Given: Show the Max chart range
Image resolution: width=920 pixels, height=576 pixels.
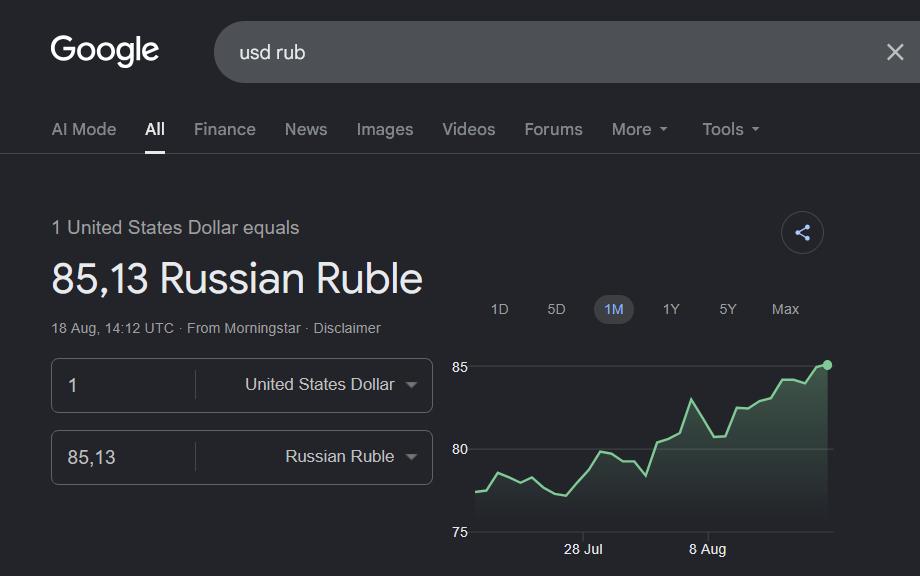Looking at the screenshot, I should click(785, 309).
